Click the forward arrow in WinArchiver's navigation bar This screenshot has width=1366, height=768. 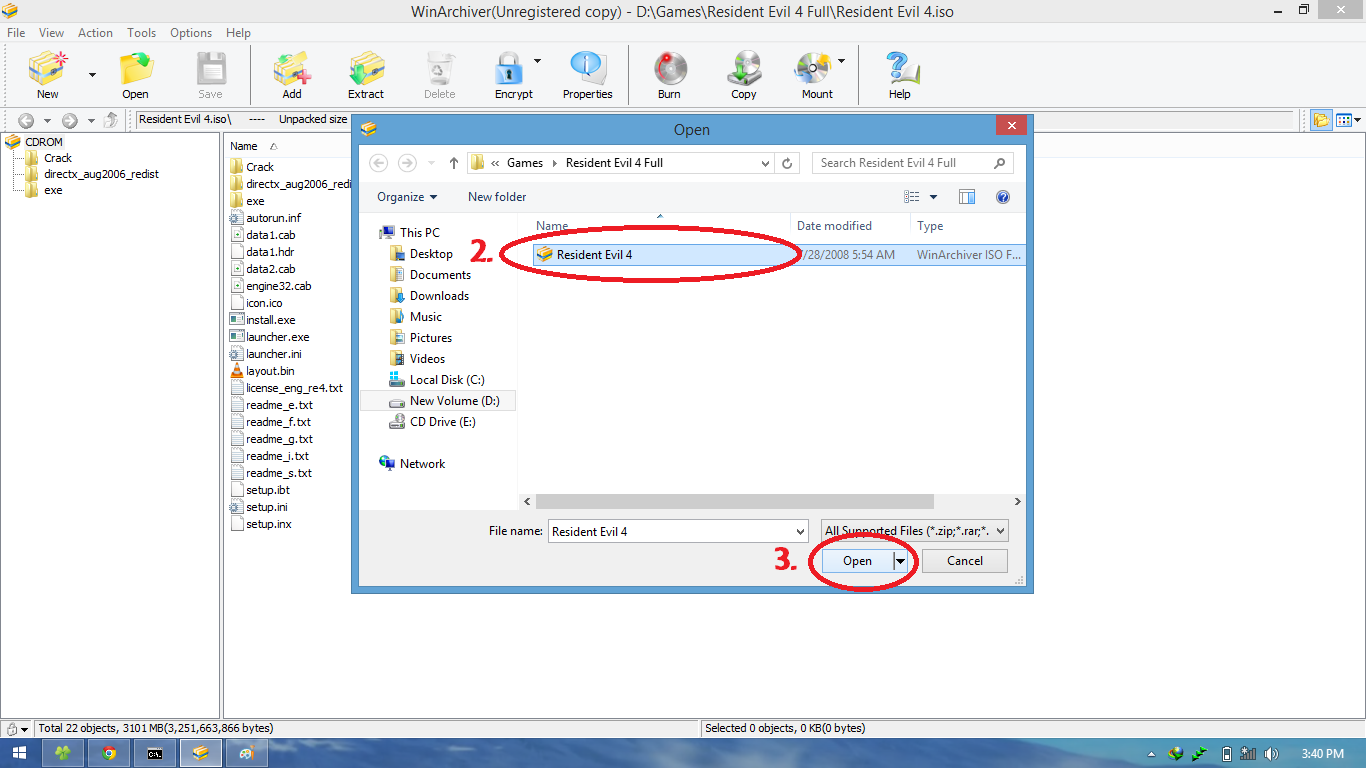point(69,120)
